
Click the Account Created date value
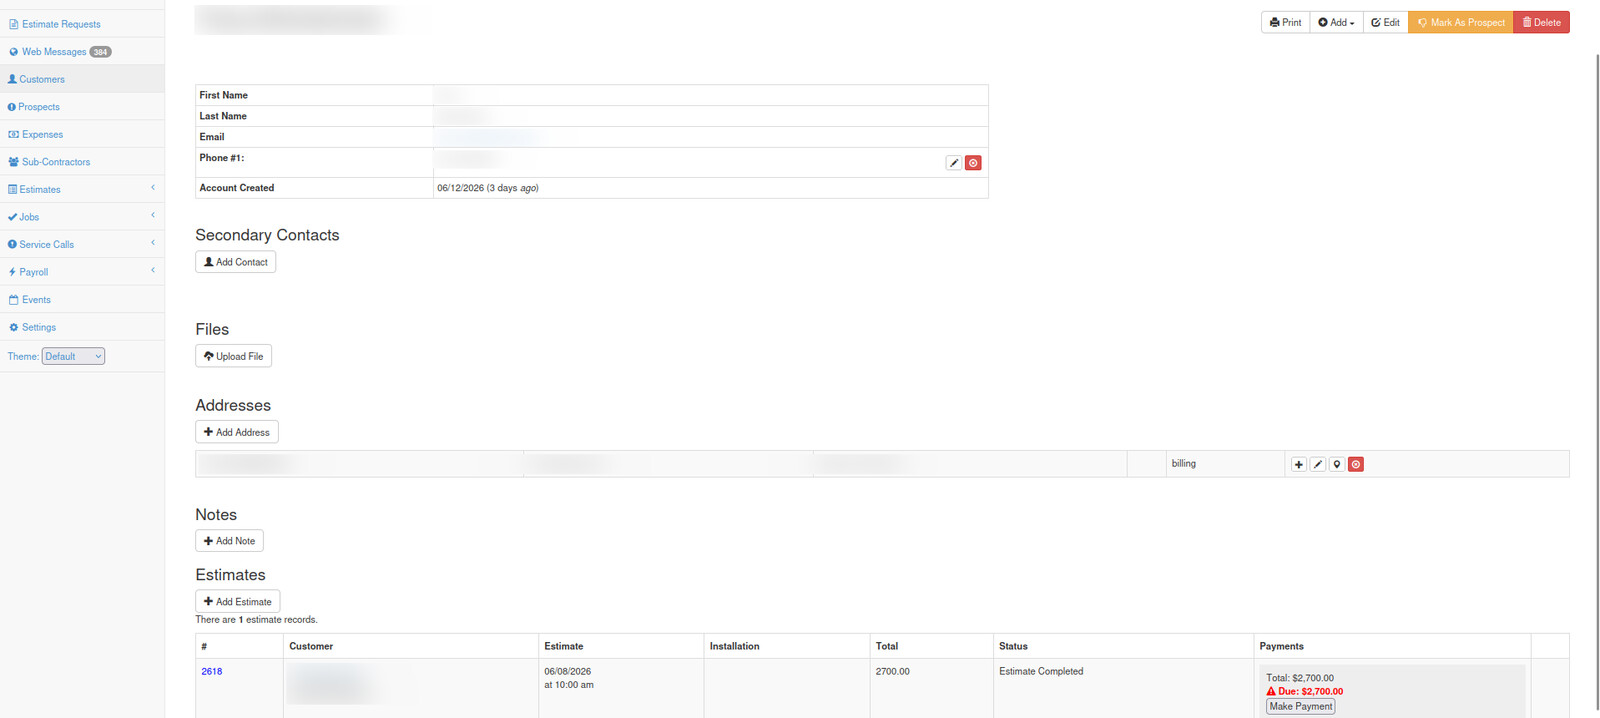[x=488, y=188]
